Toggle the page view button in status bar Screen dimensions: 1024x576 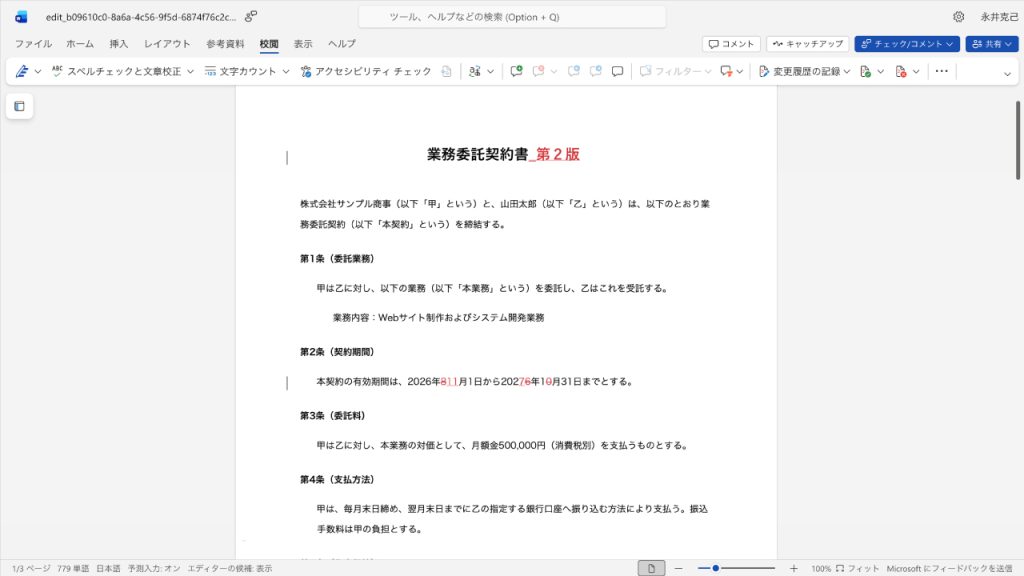click(x=651, y=568)
